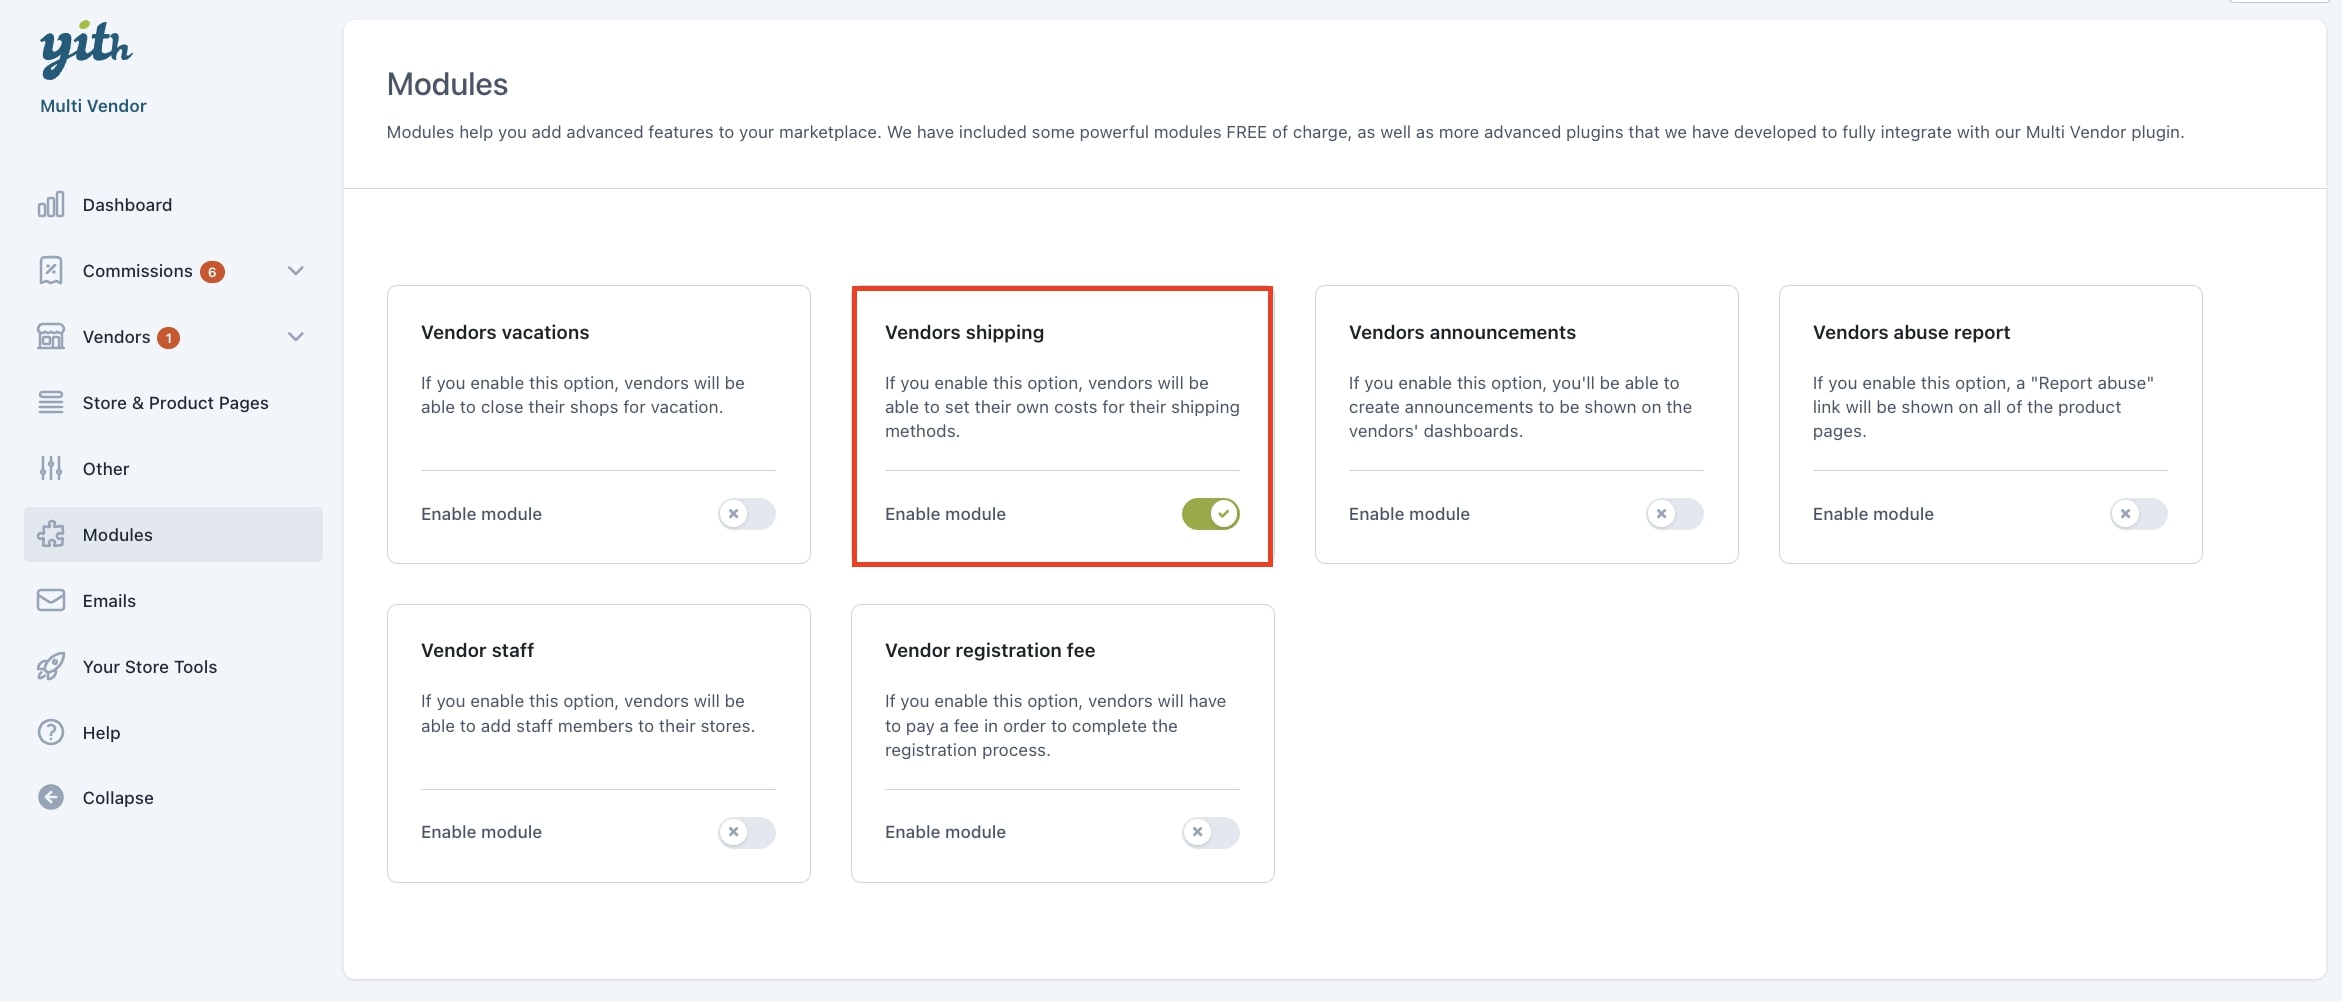
Task: Click the Other sliders icon
Action: click(51, 469)
